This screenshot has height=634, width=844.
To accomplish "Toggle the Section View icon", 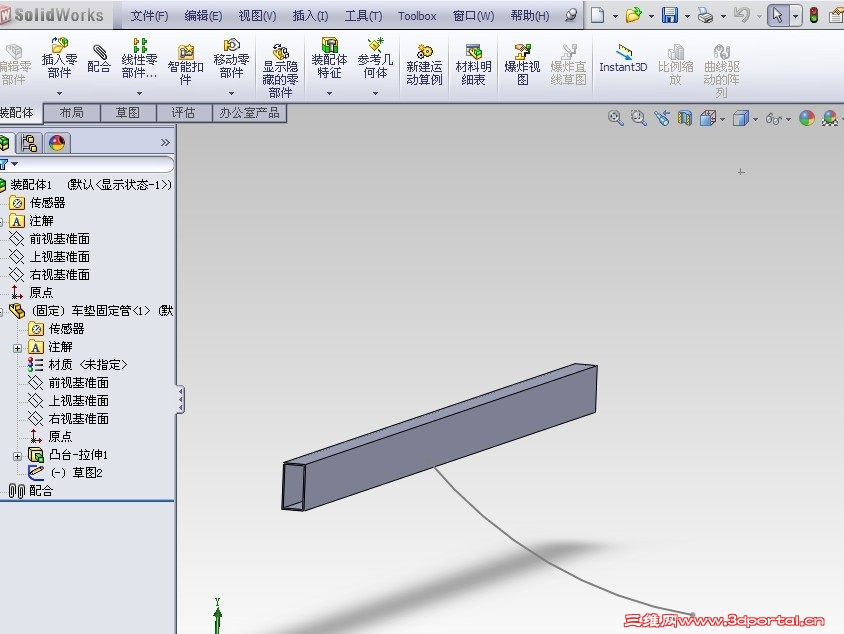I will pos(685,118).
